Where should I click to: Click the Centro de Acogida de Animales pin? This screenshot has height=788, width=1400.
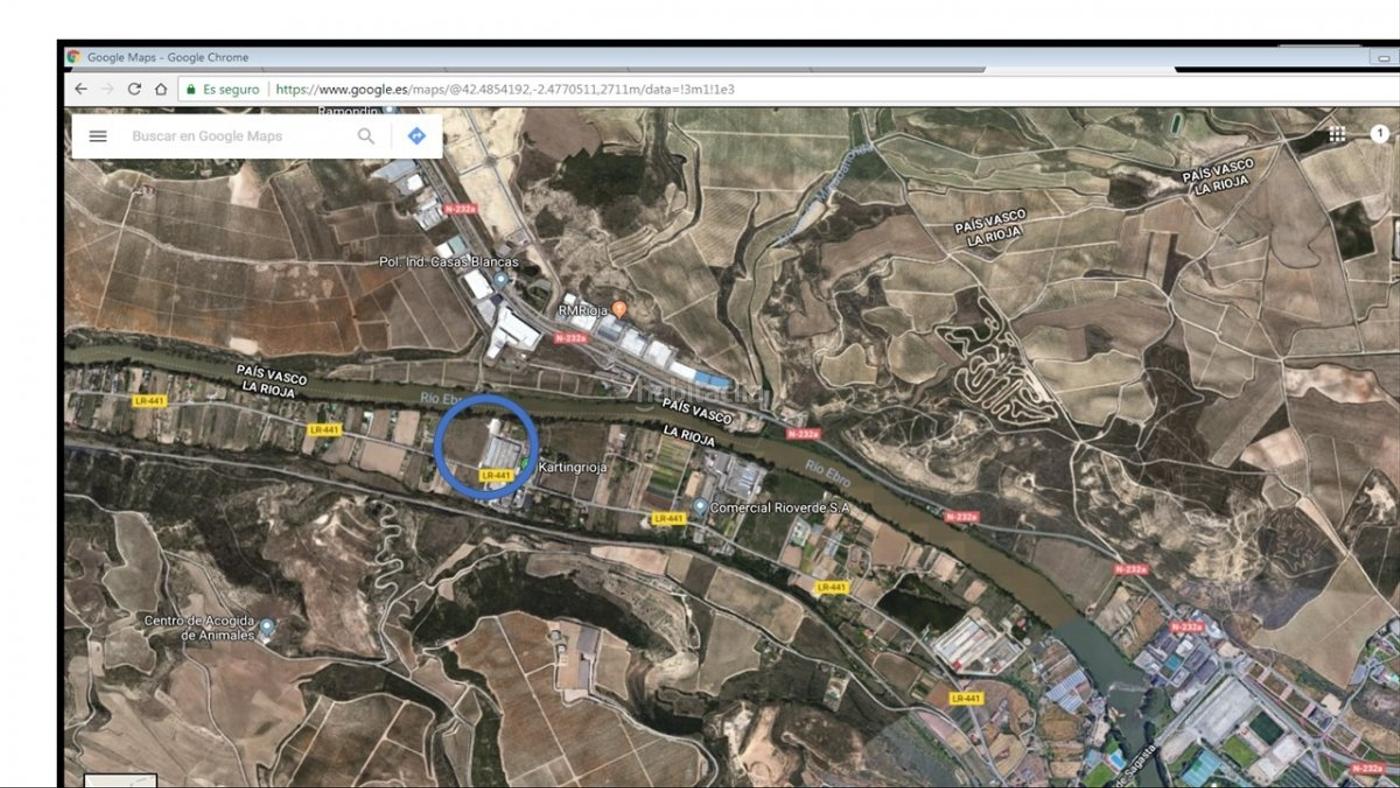[x=267, y=627]
